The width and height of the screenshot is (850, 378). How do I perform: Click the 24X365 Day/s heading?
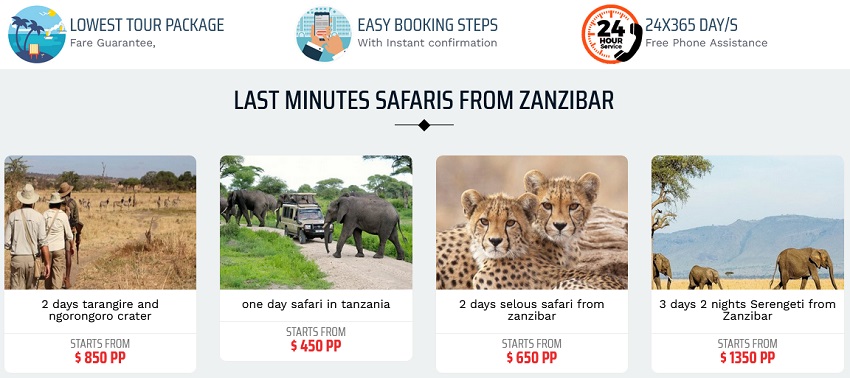[x=691, y=25]
